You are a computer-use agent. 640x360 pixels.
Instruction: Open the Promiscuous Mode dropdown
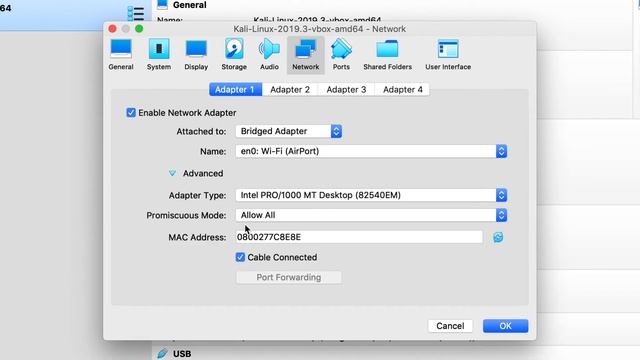click(x=371, y=215)
